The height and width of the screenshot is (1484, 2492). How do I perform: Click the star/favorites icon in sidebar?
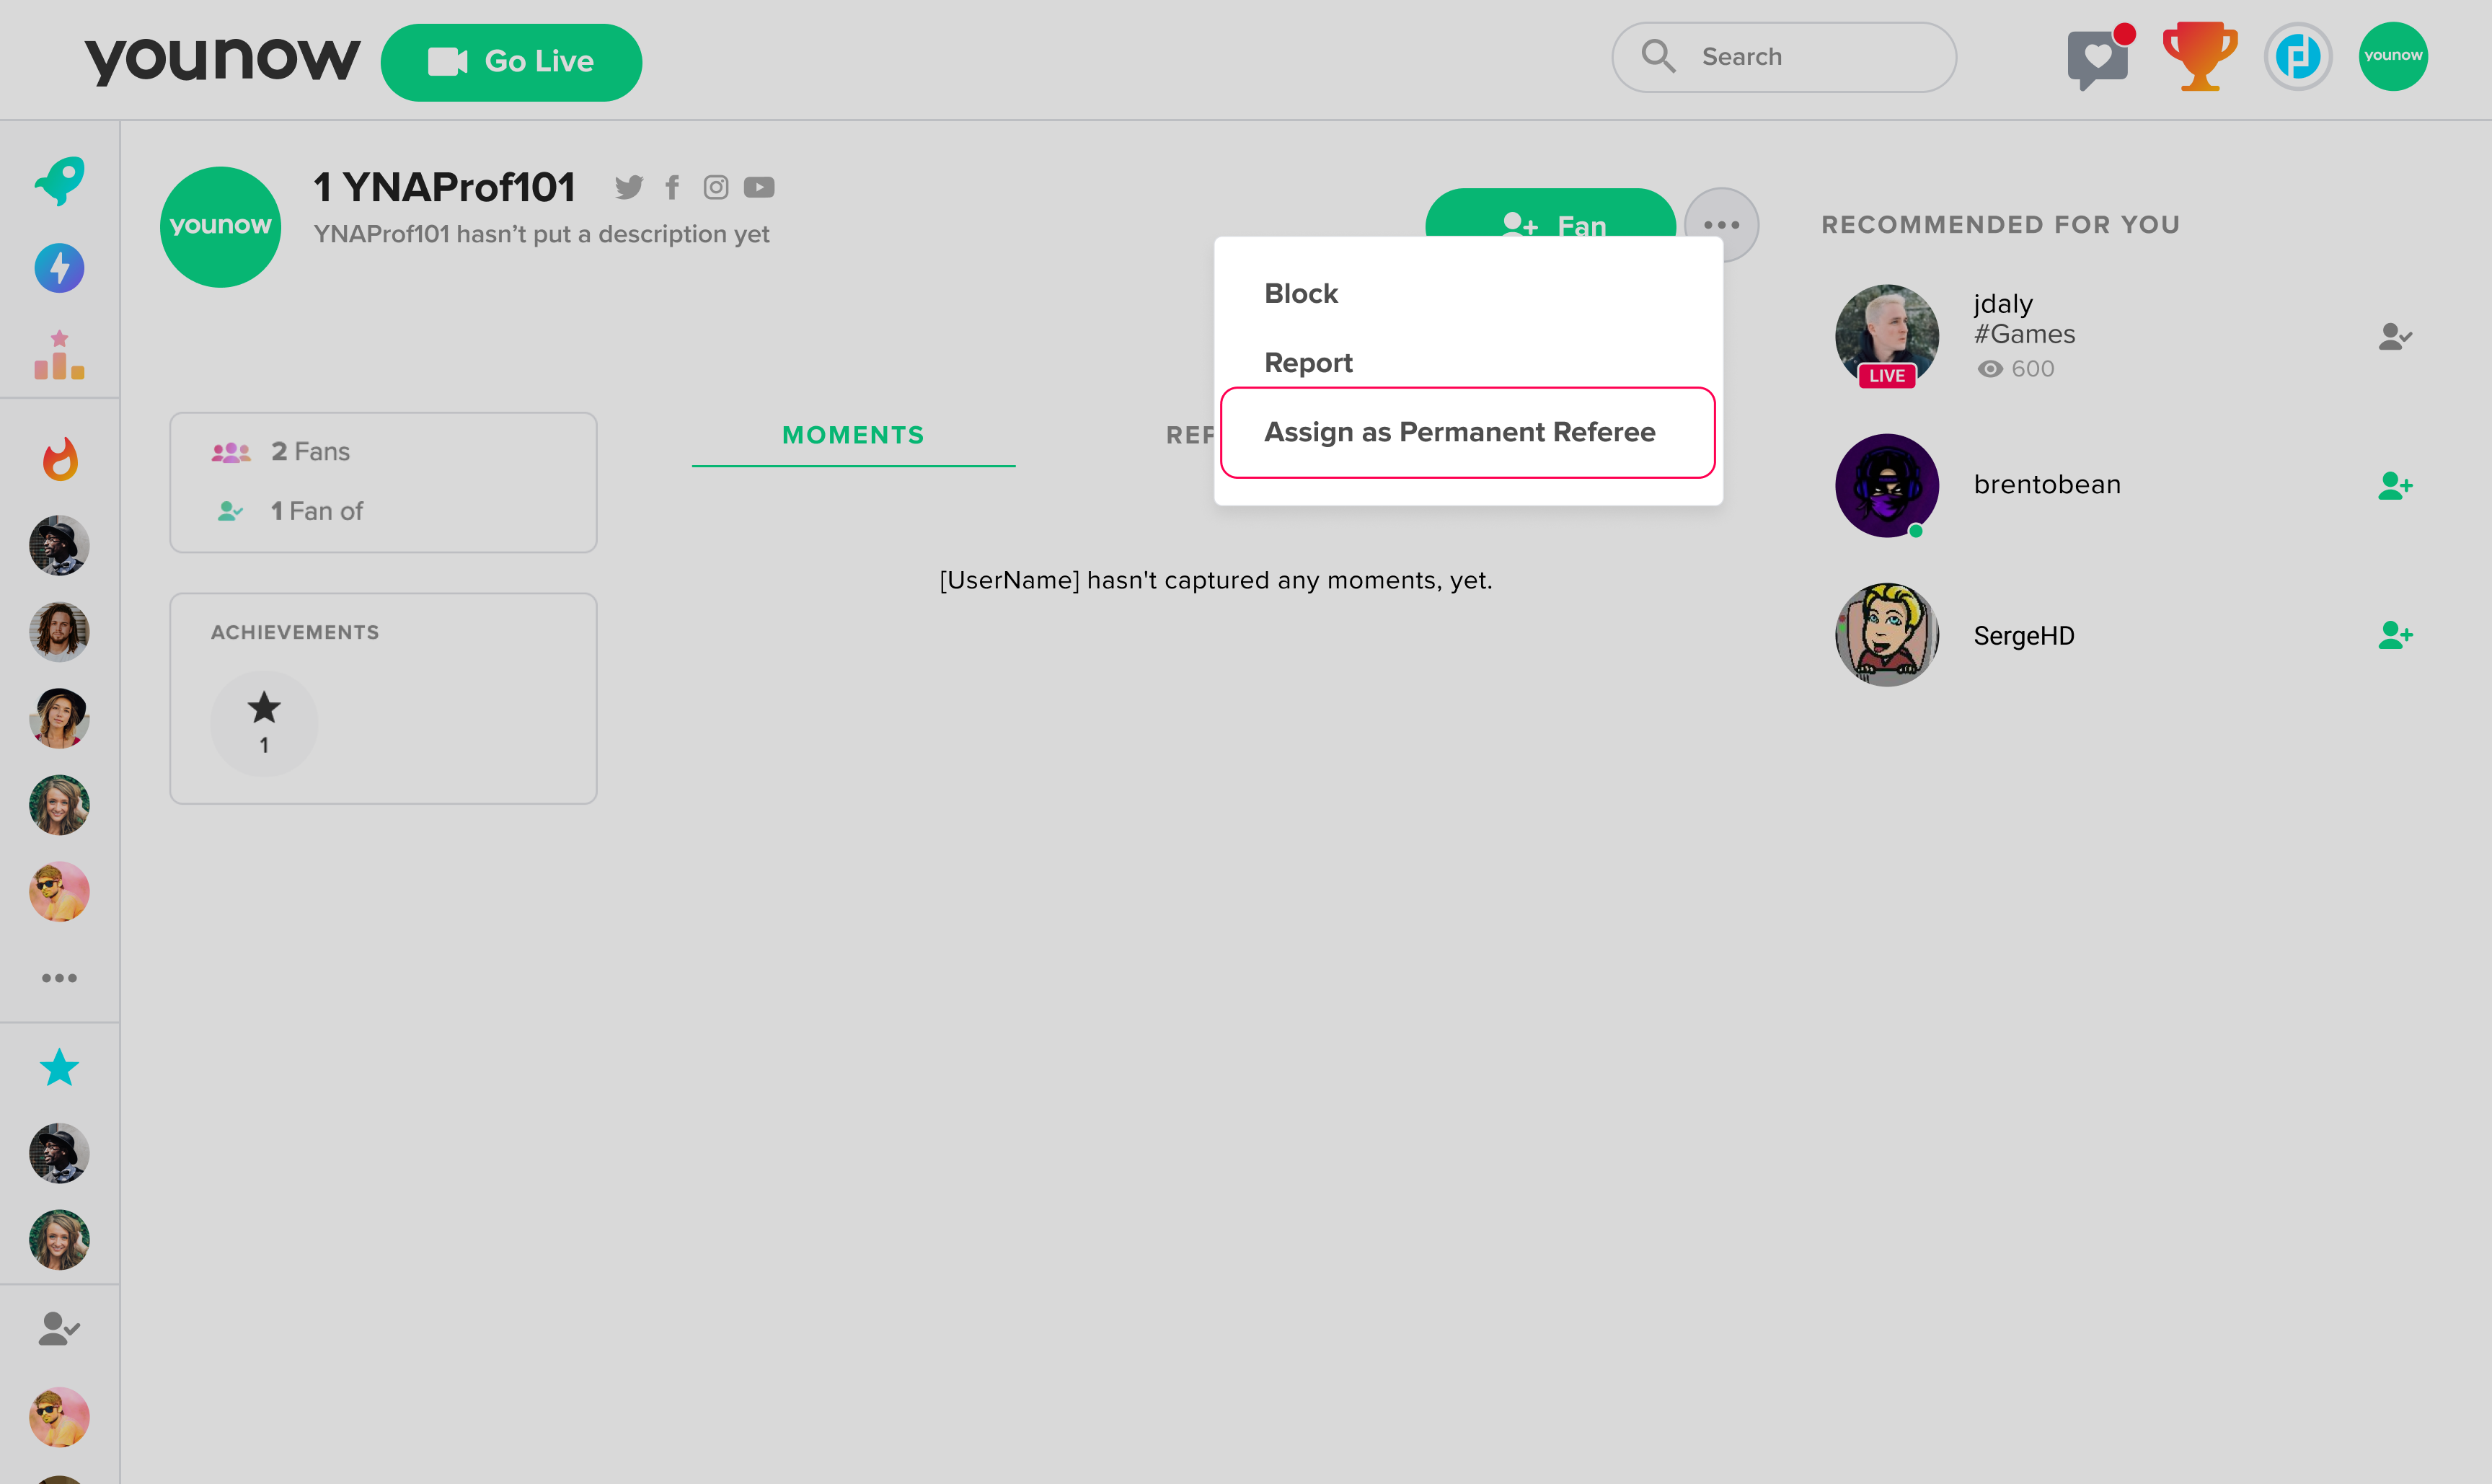pyautogui.click(x=58, y=1067)
